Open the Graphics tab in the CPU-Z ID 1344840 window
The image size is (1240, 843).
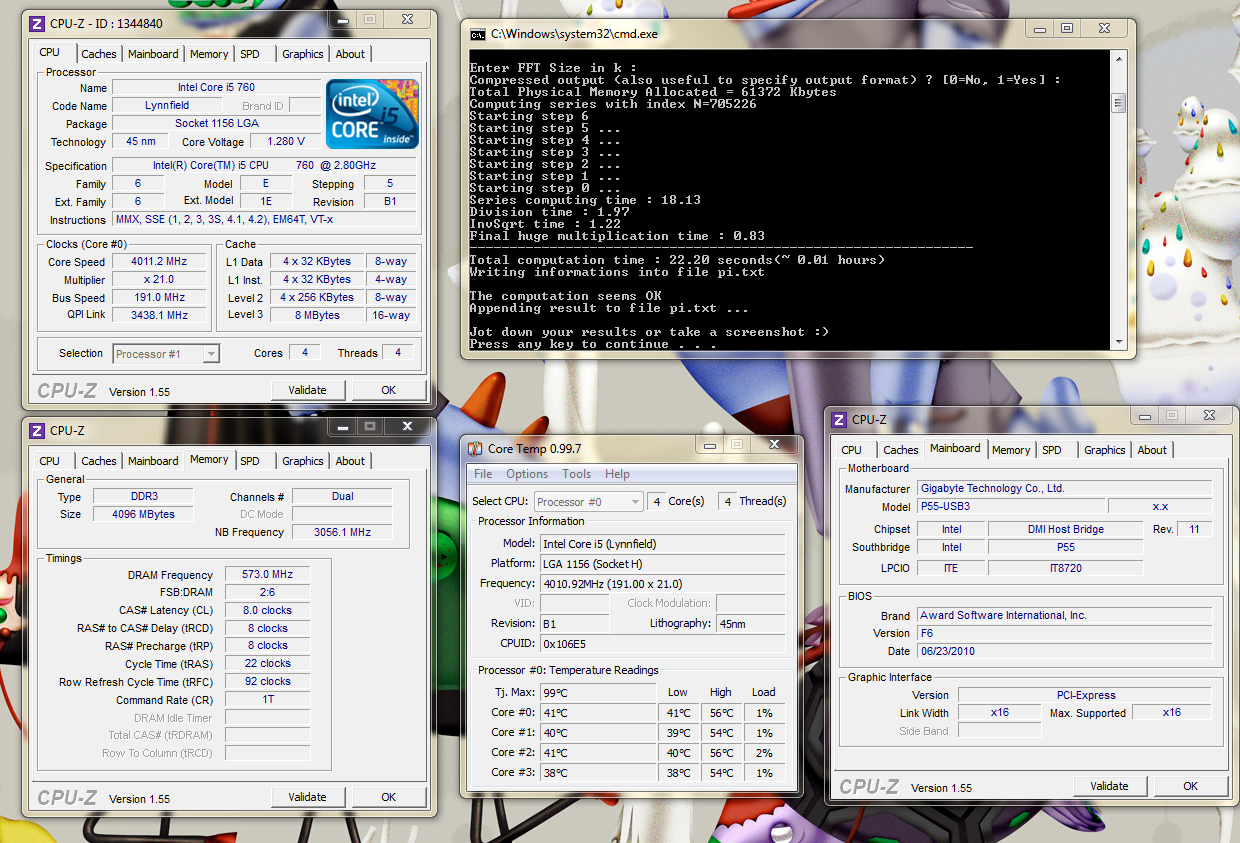(x=302, y=54)
